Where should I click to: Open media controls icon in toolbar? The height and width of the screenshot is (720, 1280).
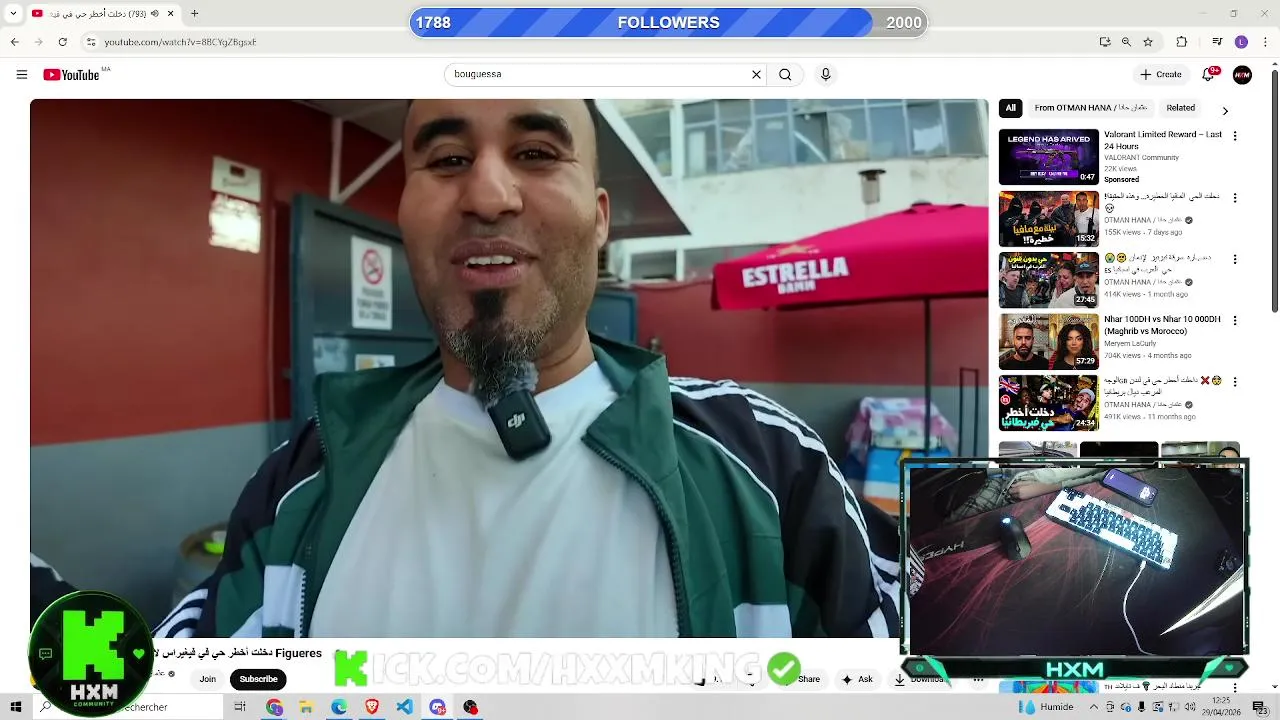[x=1217, y=42]
